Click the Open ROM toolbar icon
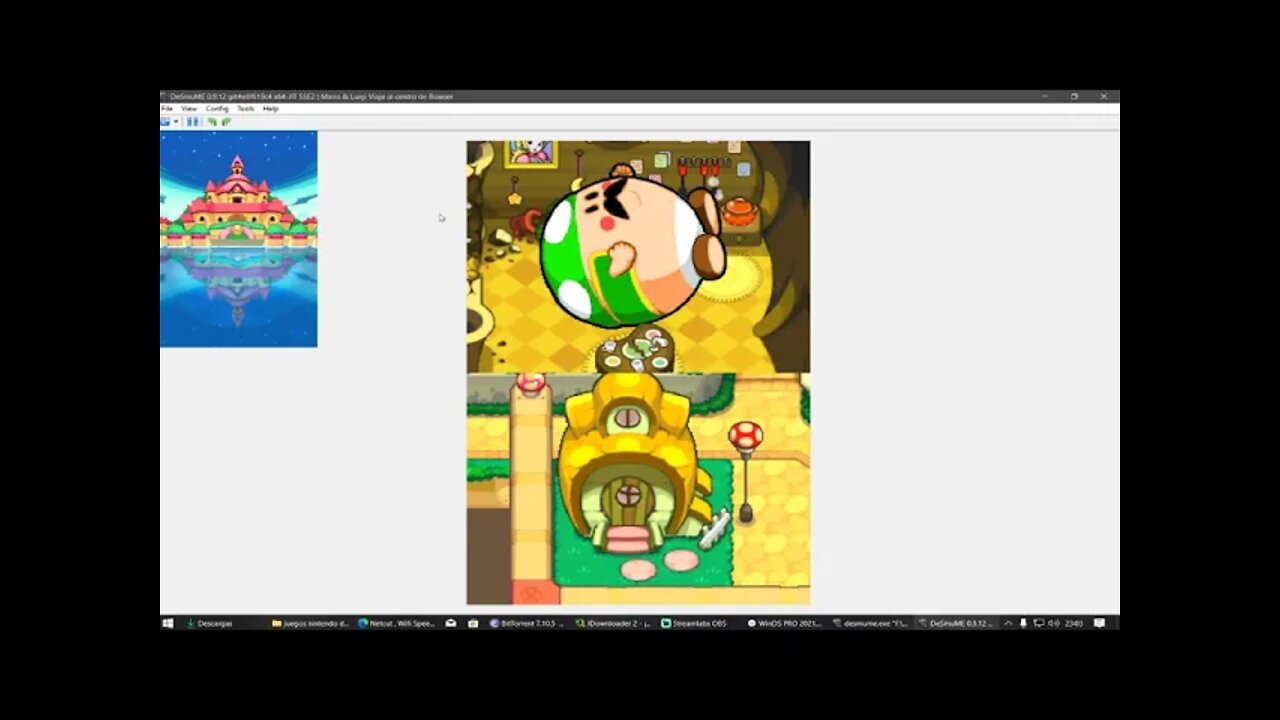Screen dimensions: 1280x720 point(166,122)
